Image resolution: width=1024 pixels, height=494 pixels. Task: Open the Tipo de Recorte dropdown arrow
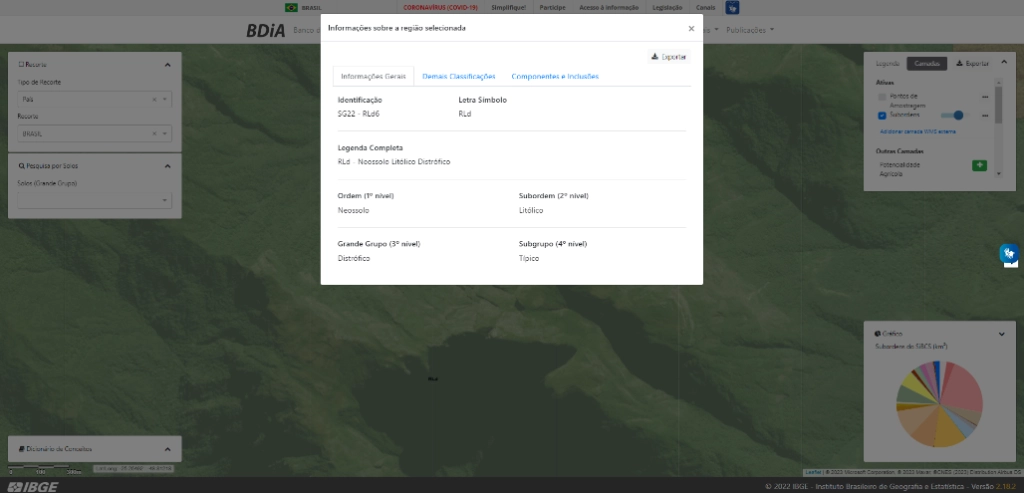tap(165, 99)
